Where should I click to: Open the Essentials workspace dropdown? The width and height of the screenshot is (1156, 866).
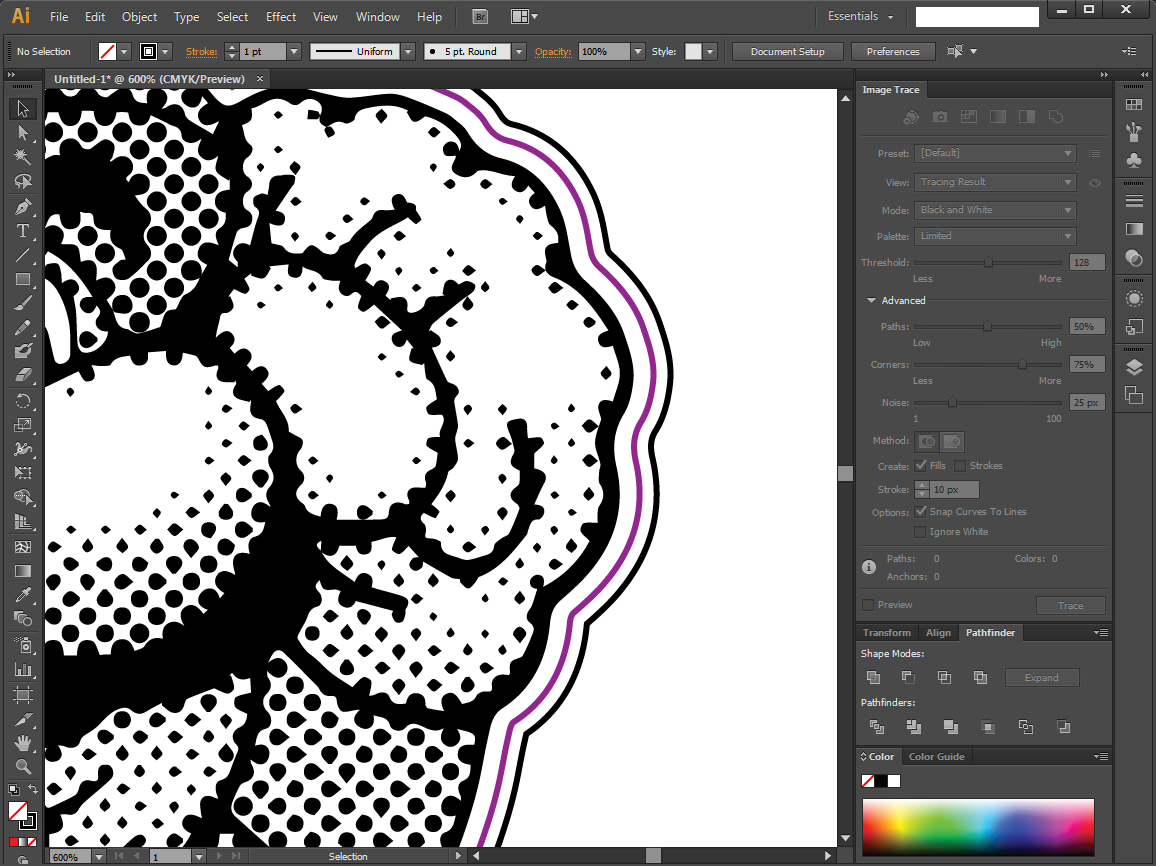[860, 17]
